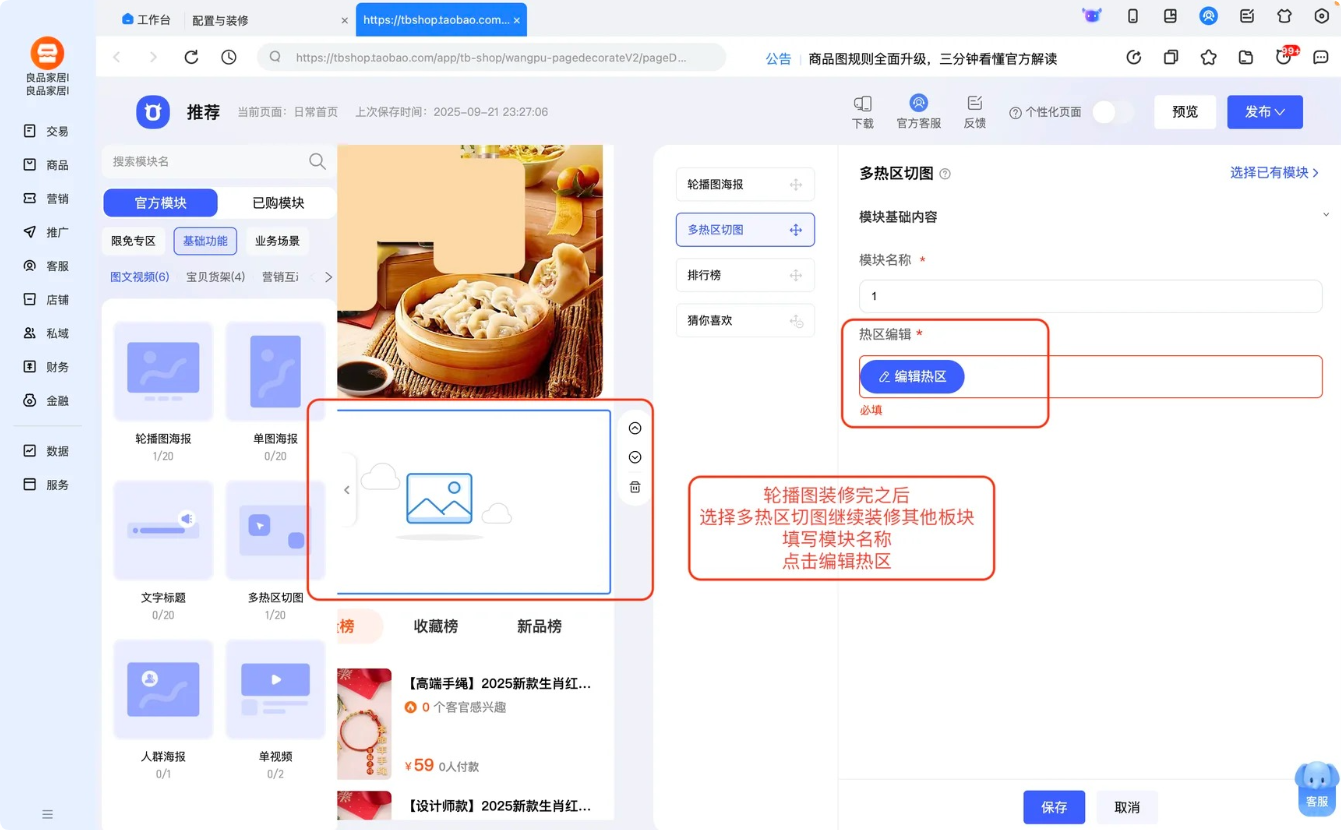Open the notification icon with the 99+ badge
This screenshot has height=830, width=1341.
tap(1286, 56)
